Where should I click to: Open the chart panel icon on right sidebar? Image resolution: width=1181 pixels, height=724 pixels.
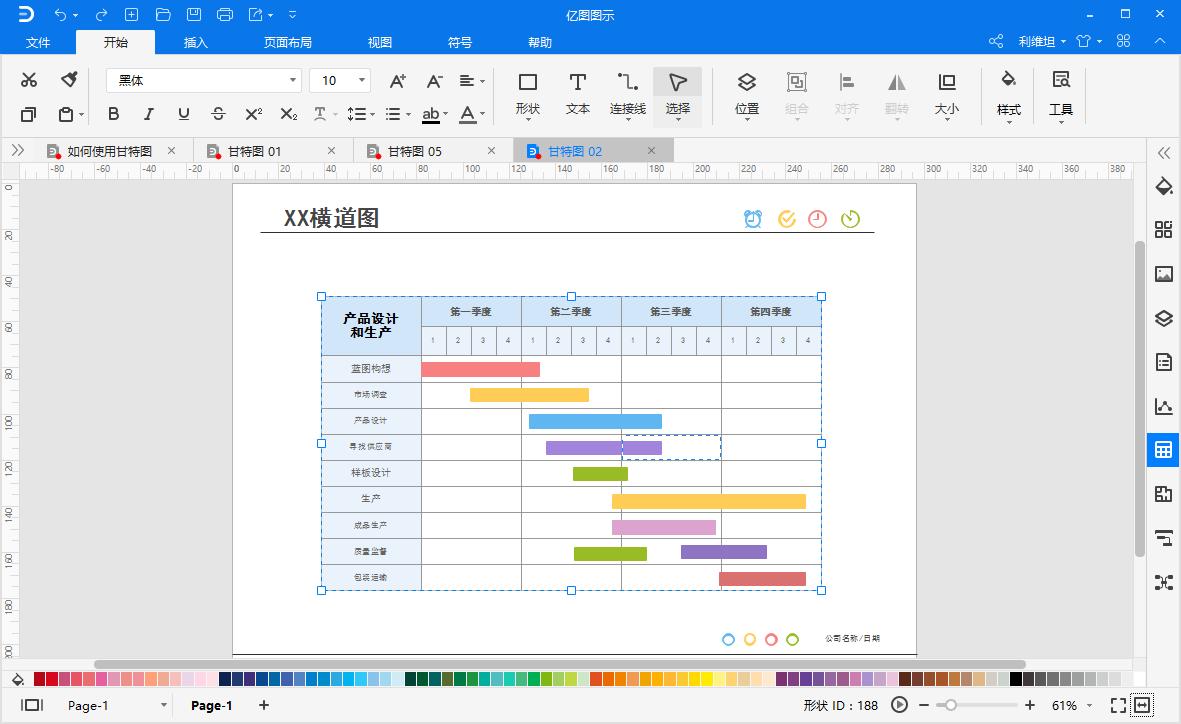click(x=1163, y=406)
